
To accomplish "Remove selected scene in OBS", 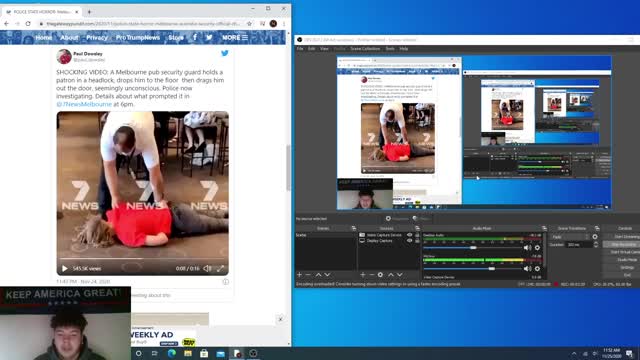I will 308,275.
